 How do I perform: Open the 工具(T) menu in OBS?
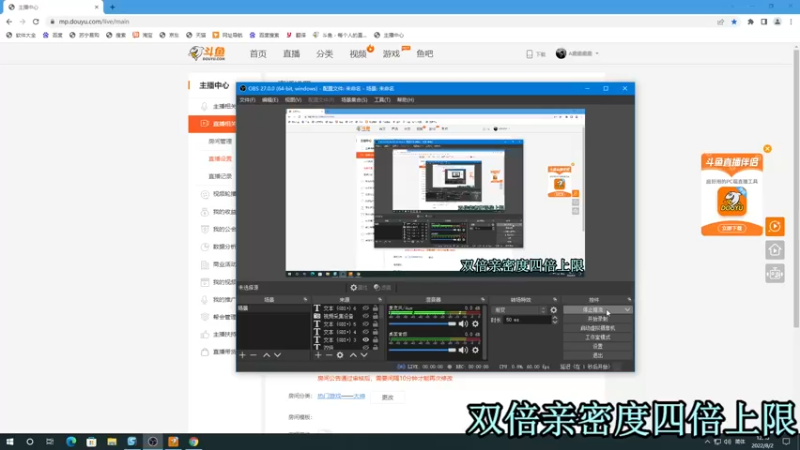tap(382, 100)
